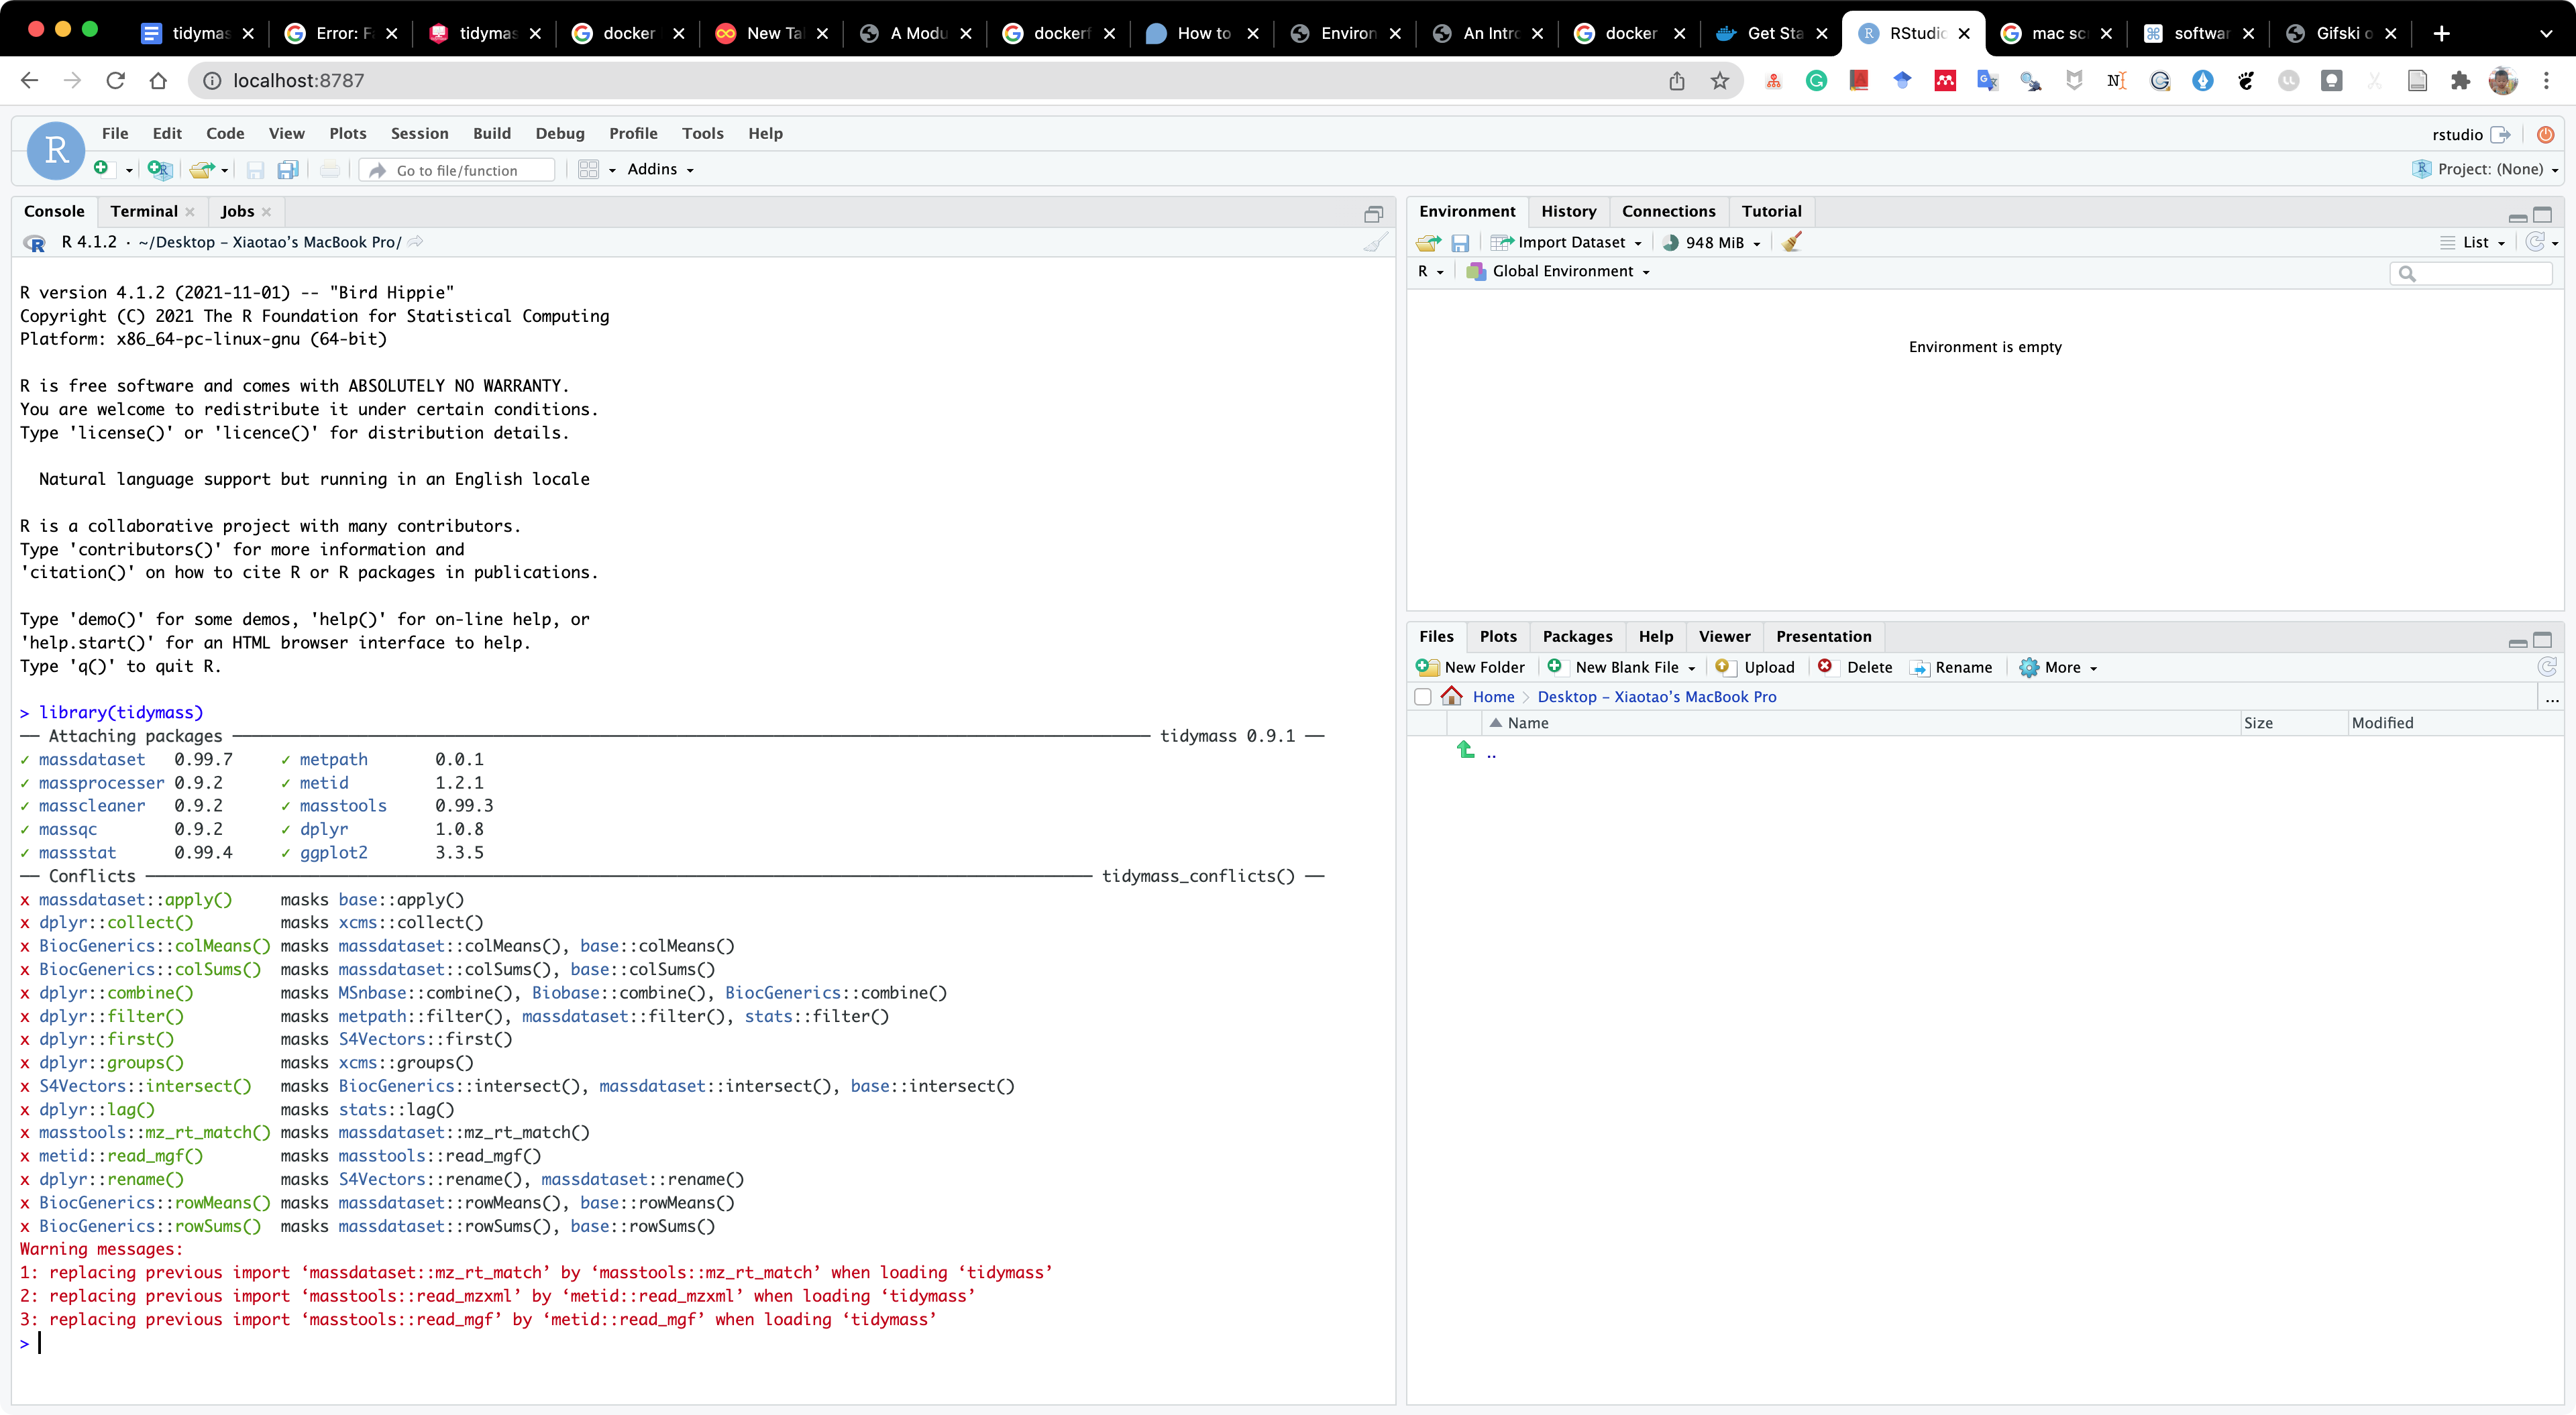Toggle the select all files checkbox
The image size is (2576, 1415).
click(1423, 697)
